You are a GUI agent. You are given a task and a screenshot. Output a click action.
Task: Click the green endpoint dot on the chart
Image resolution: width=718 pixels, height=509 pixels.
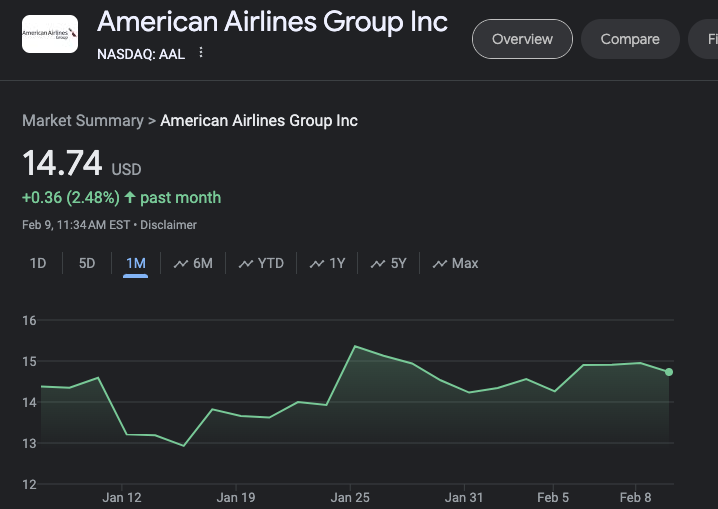[x=669, y=372]
